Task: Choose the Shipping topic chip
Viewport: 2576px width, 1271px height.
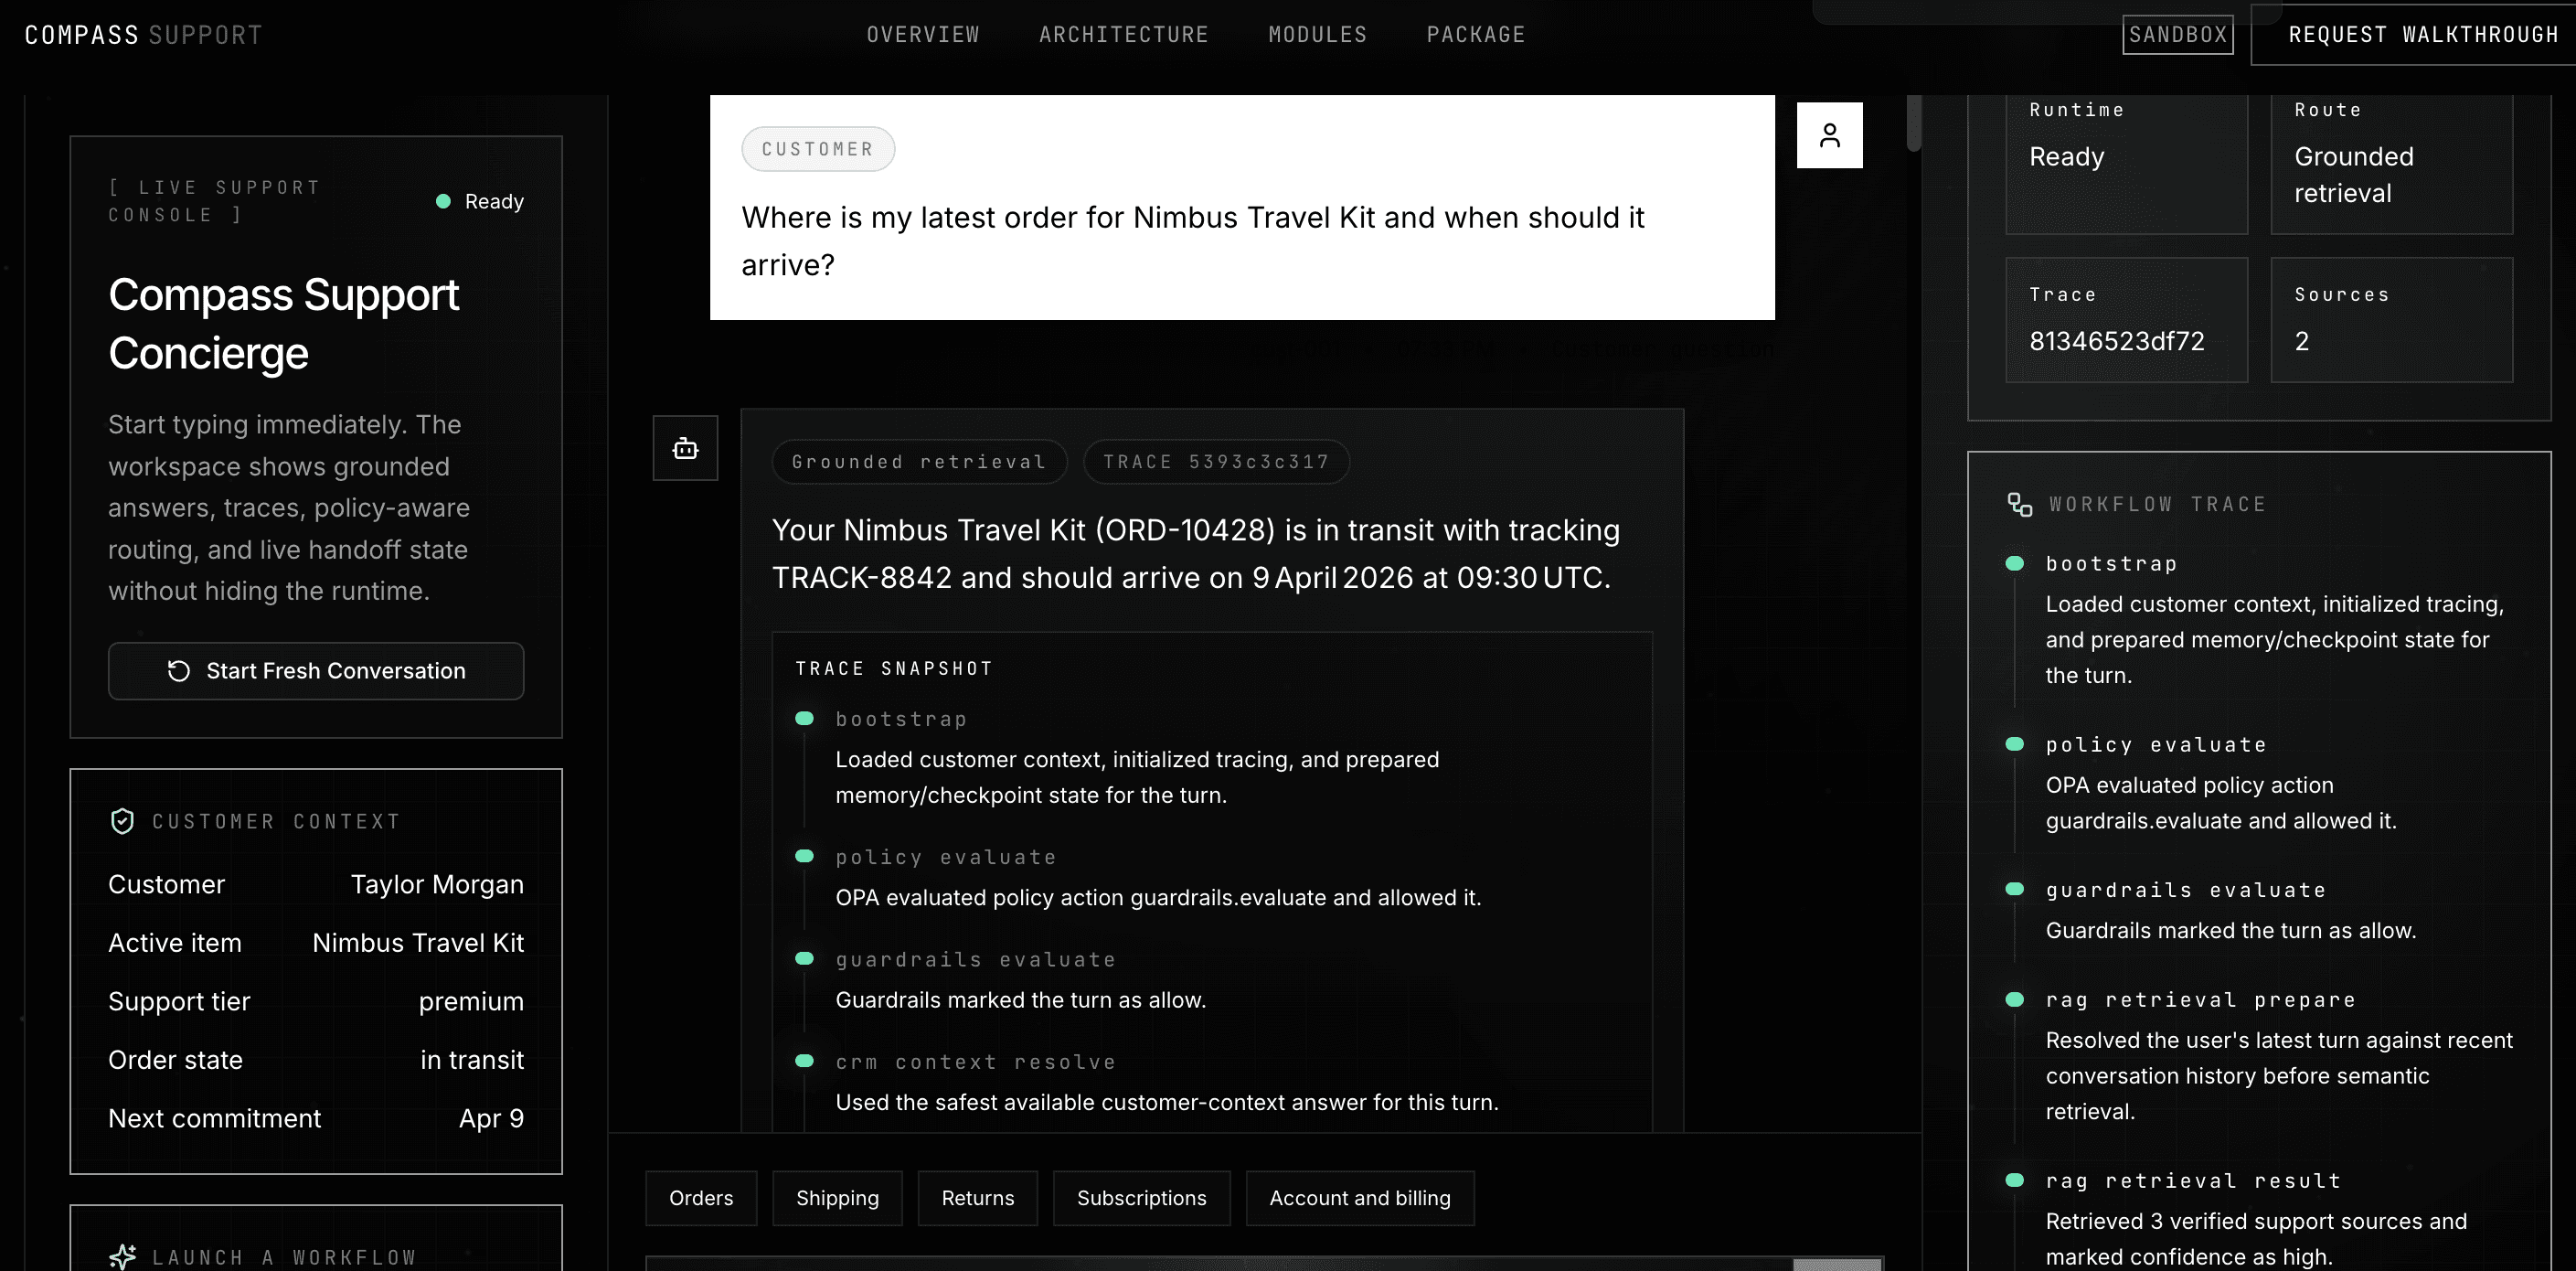Action: pos(837,1198)
